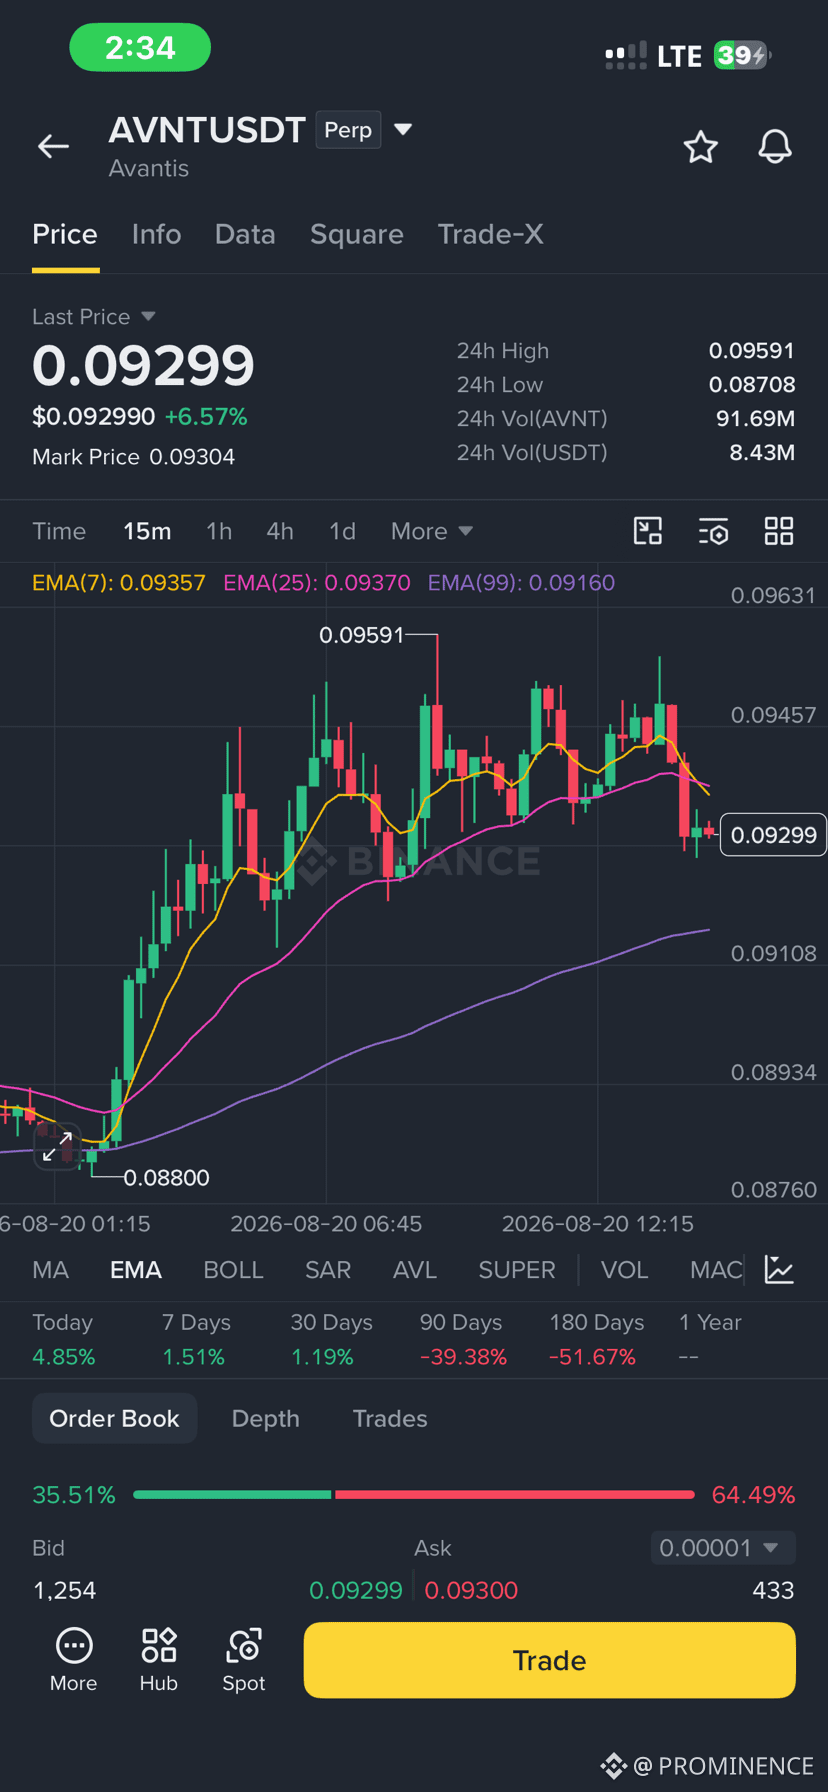Viewport: 828px width, 1792px height.
Task: Open the Trades tab
Action: (390, 1419)
